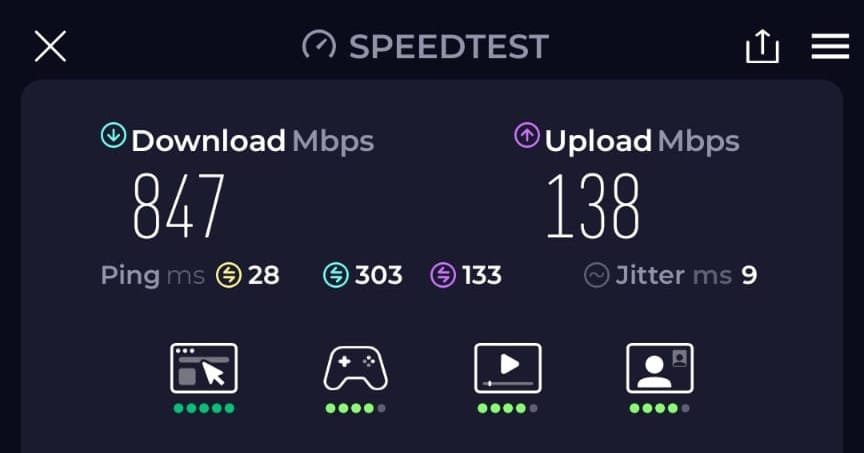Tap the five-dot rating under web browsing
Image resolution: width=864 pixels, height=453 pixels.
click(x=204, y=408)
